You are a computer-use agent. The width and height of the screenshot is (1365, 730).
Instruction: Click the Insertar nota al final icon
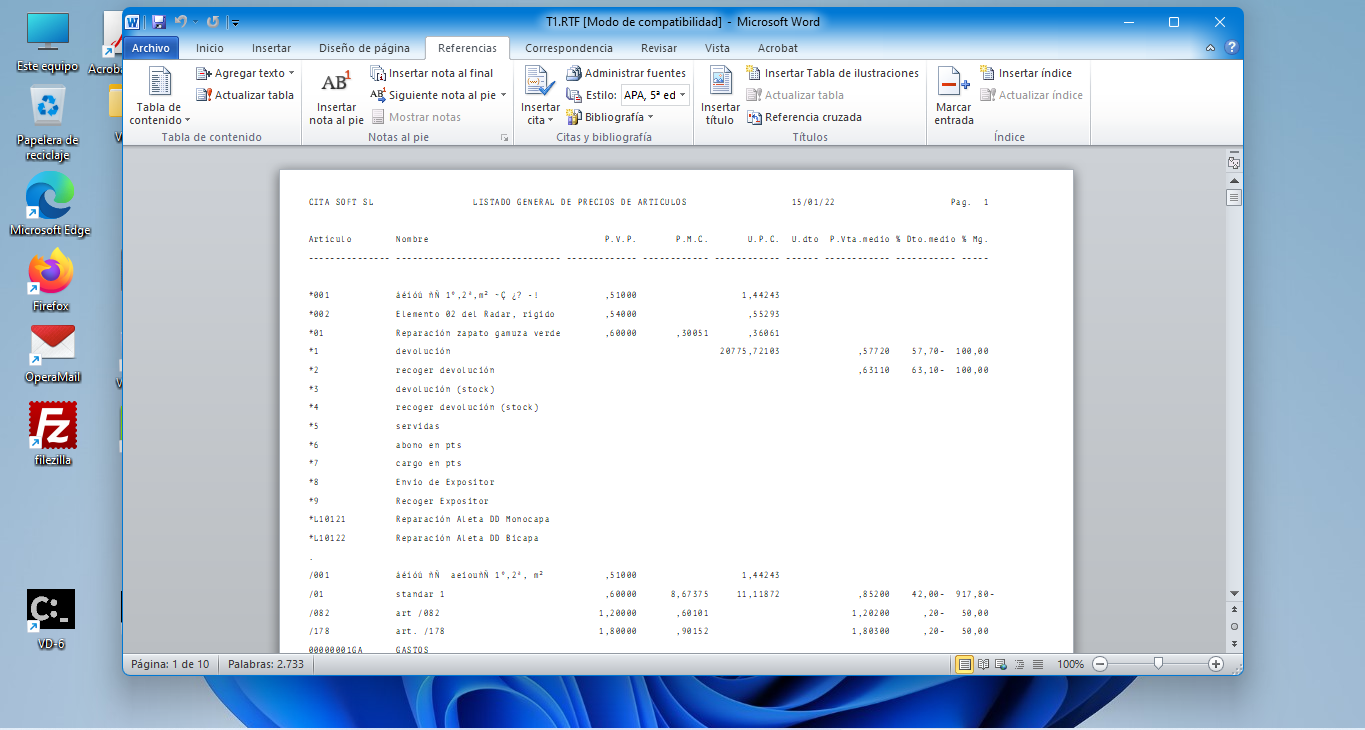[378, 73]
